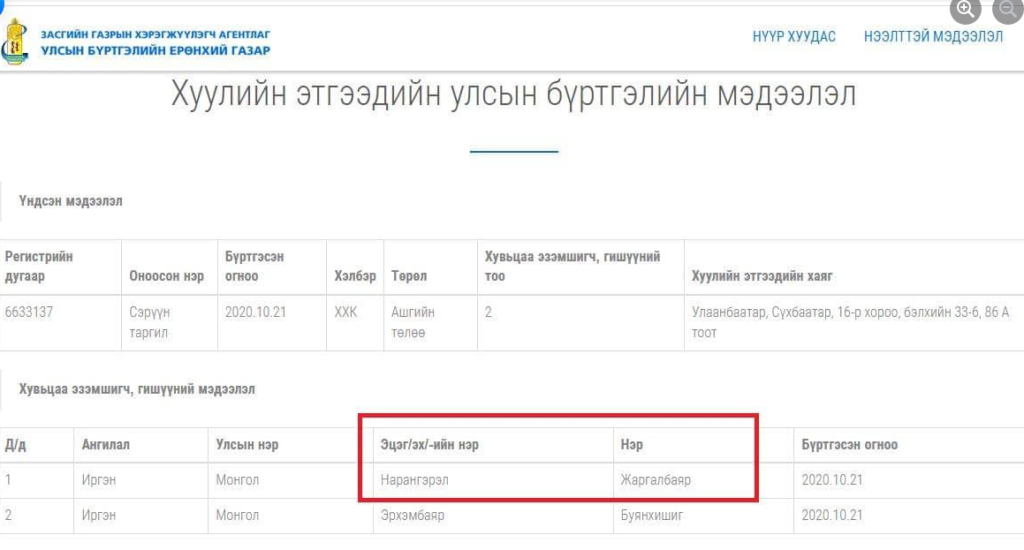
Task: Open the НҮҮР ХУУДАС menu item
Action: [x=794, y=37]
